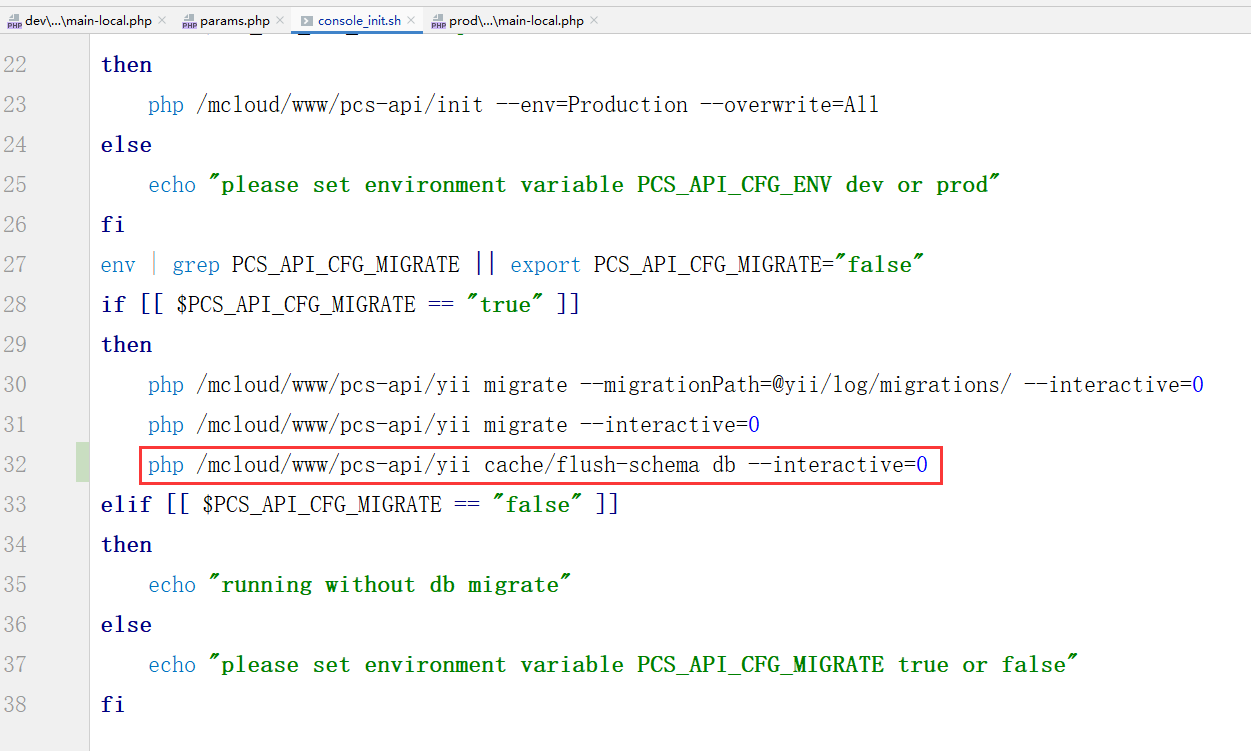This screenshot has width=1251, height=751.
Task: Close the dev main-local.php tab
Action: tap(162, 20)
